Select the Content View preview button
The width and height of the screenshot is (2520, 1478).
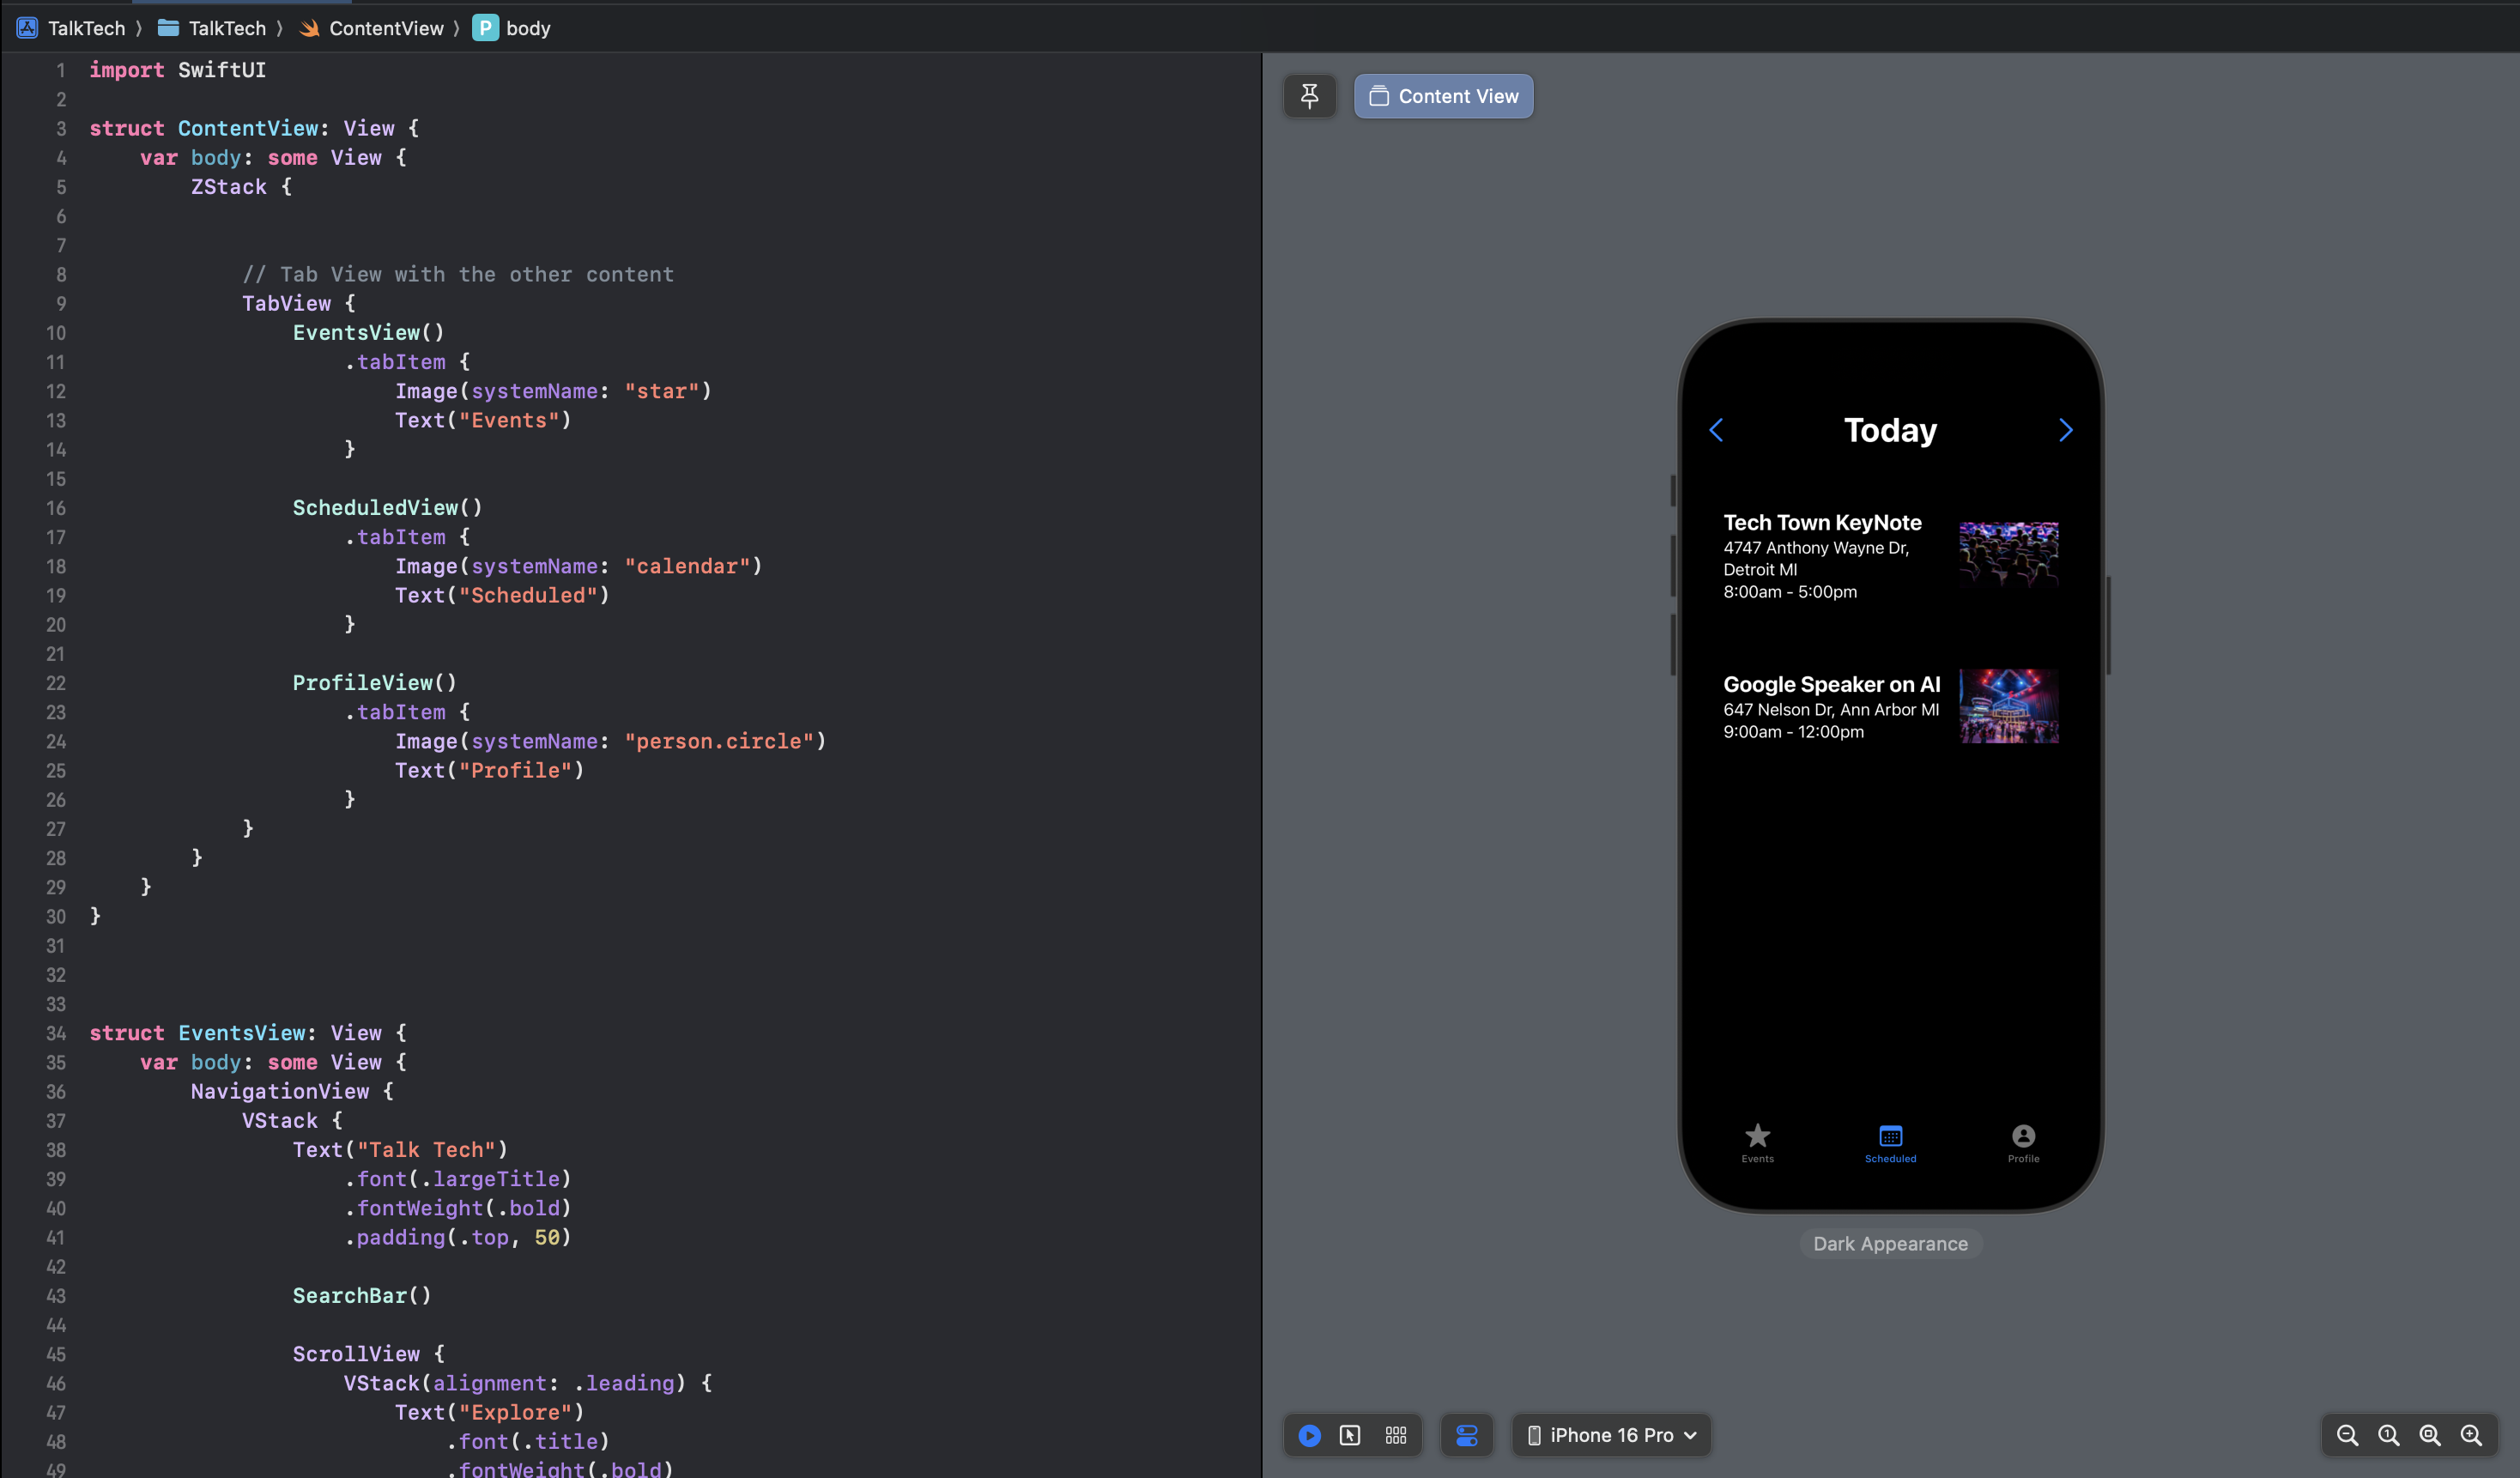(x=1443, y=96)
